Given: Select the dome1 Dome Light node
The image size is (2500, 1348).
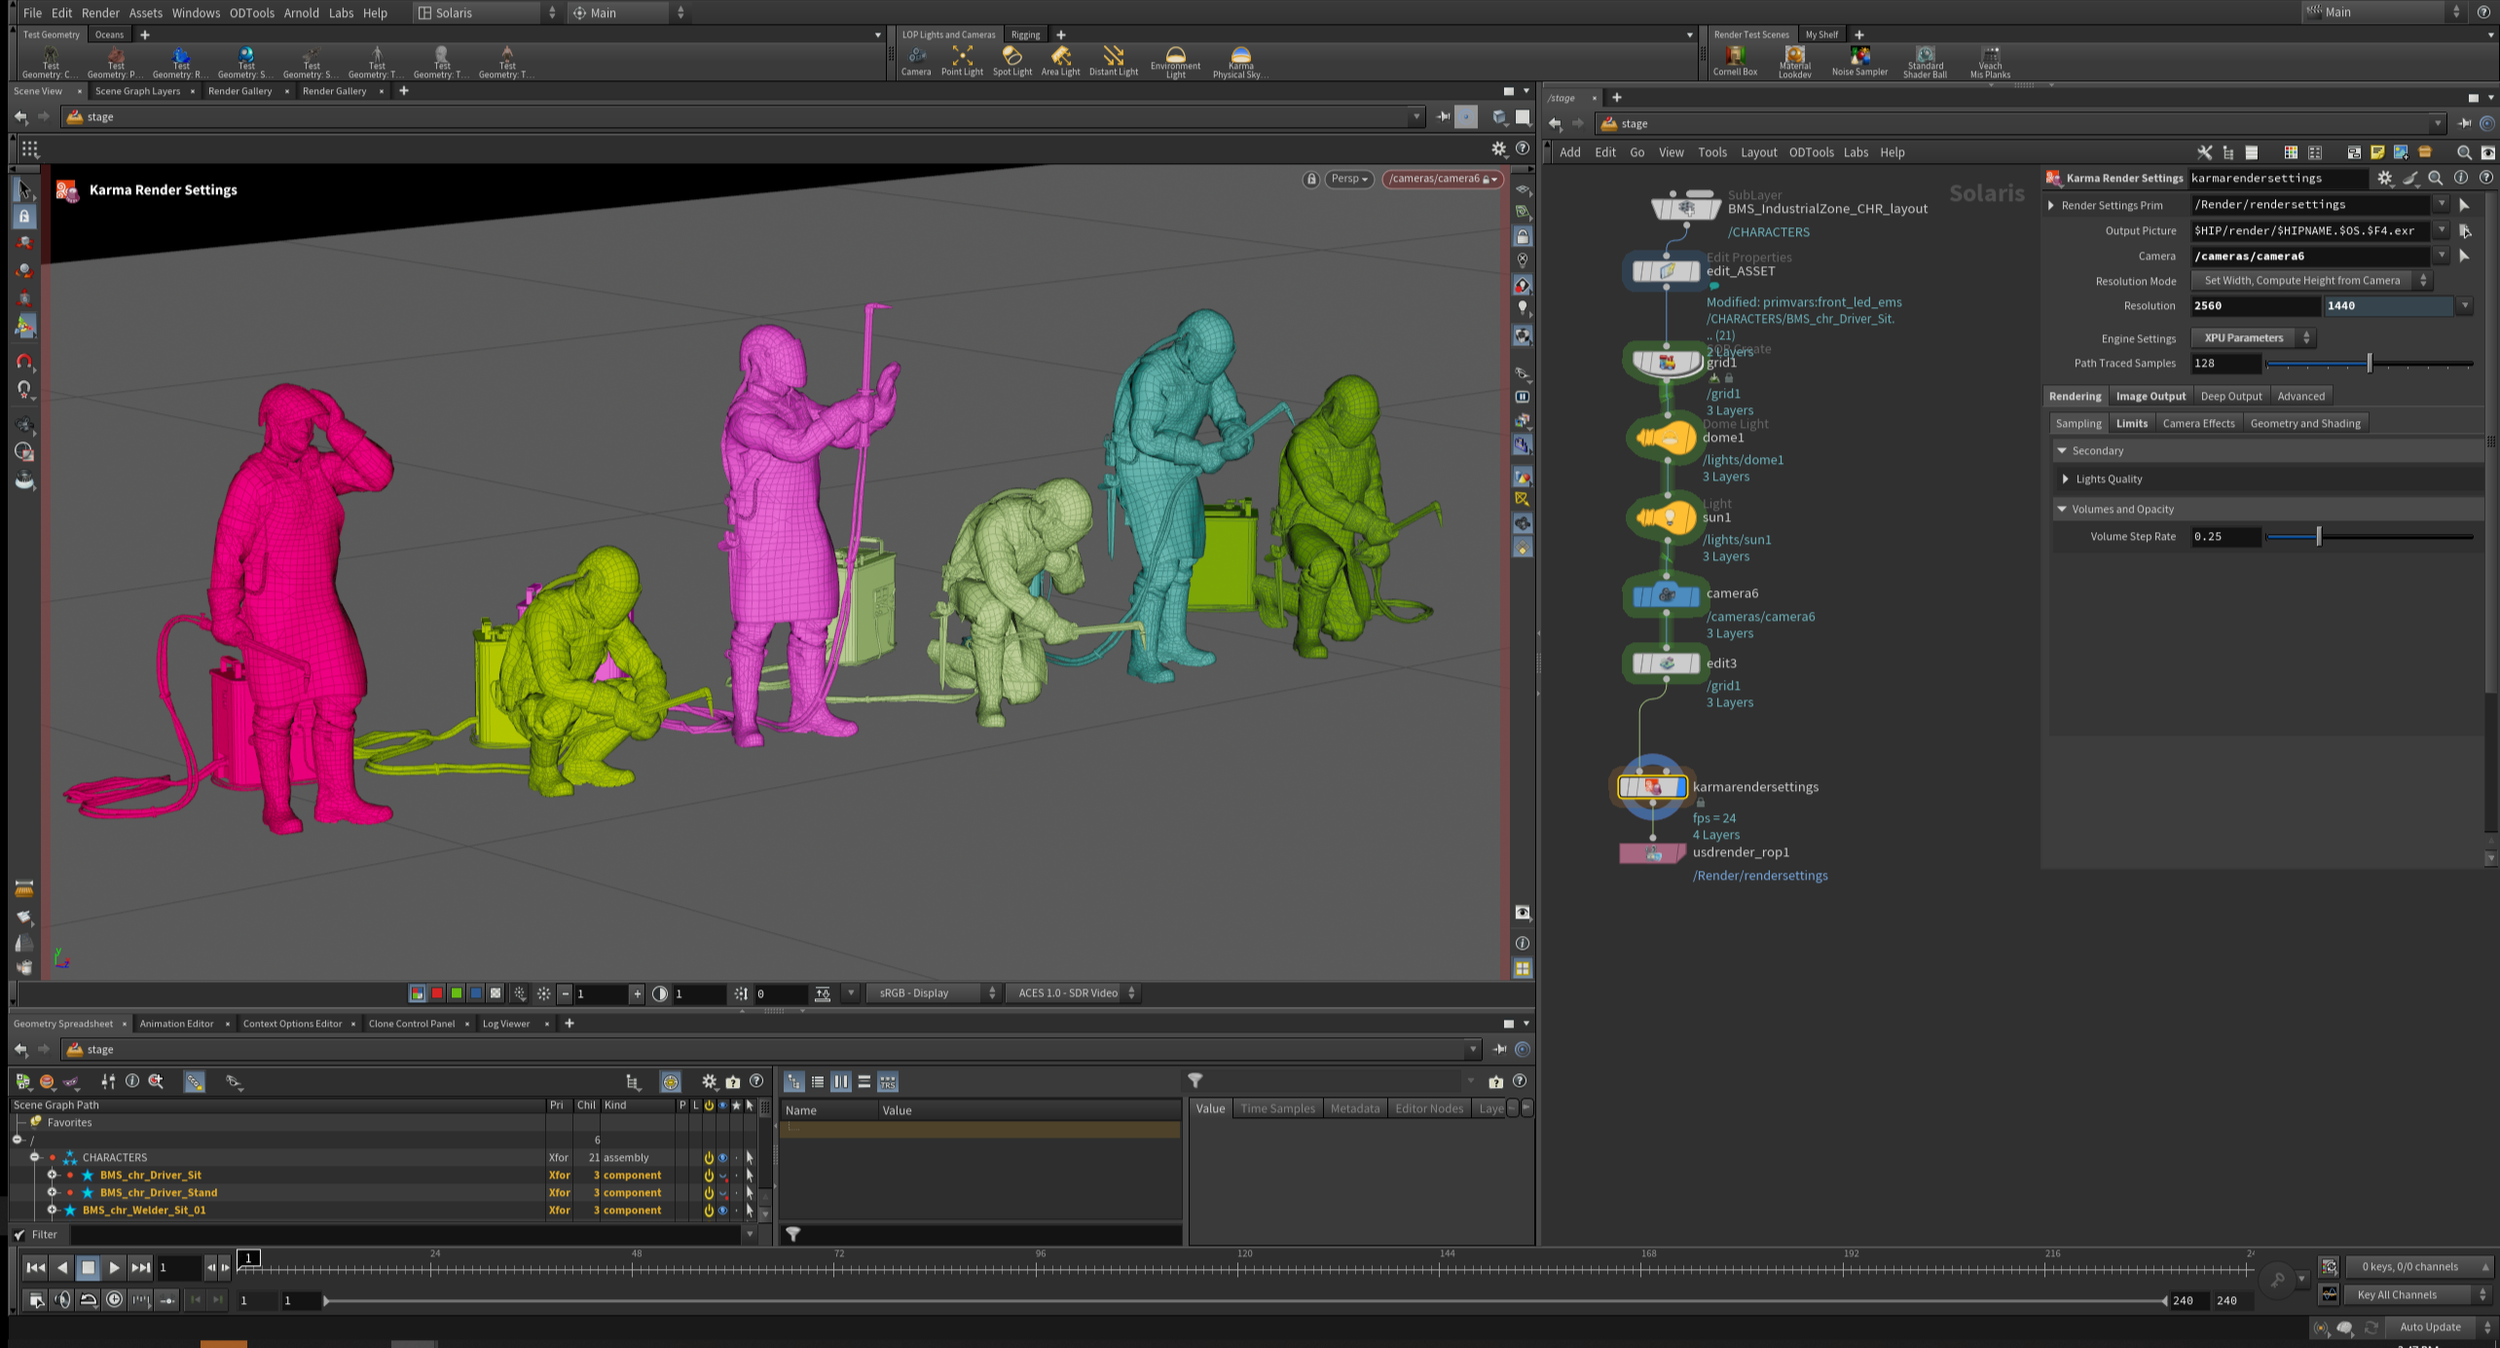Looking at the screenshot, I should pos(1666,438).
